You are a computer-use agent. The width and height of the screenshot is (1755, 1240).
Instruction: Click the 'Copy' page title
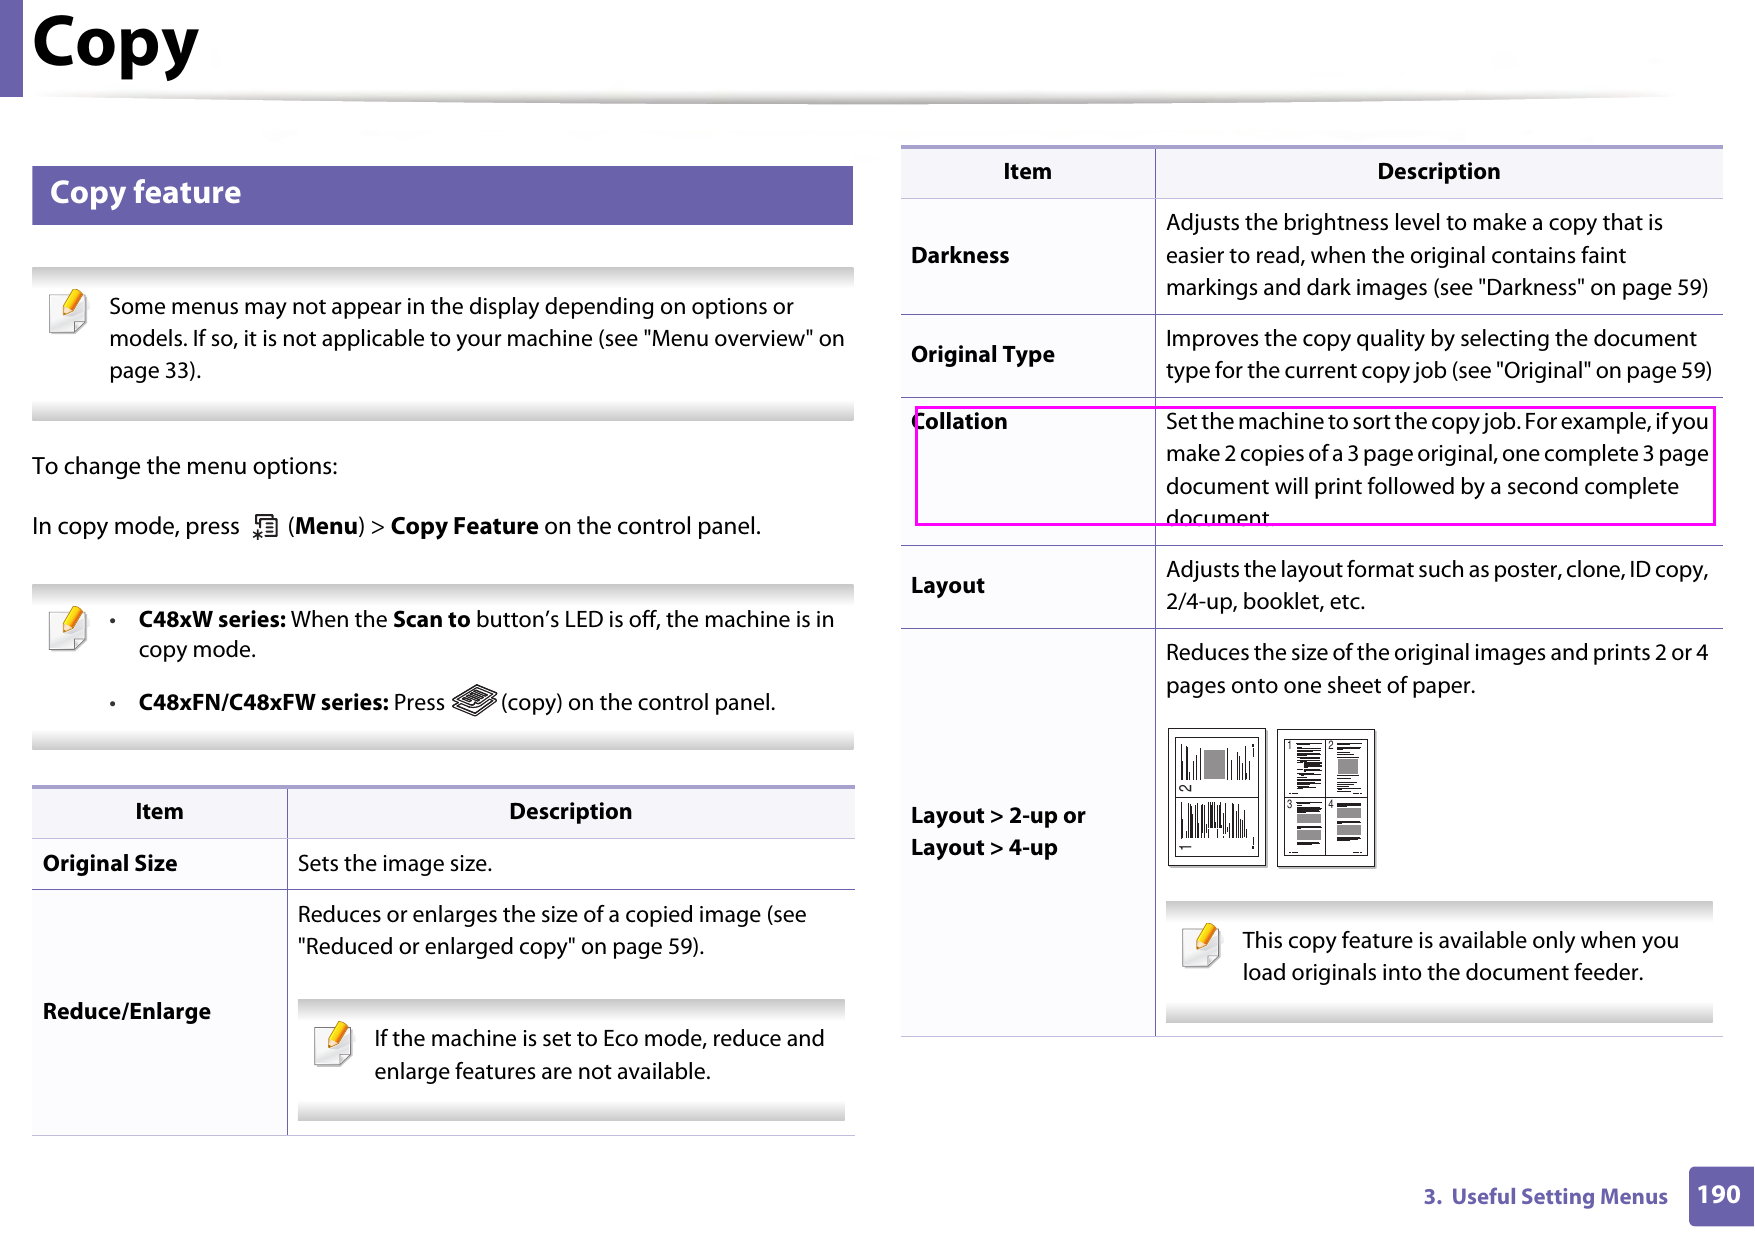[116, 45]
